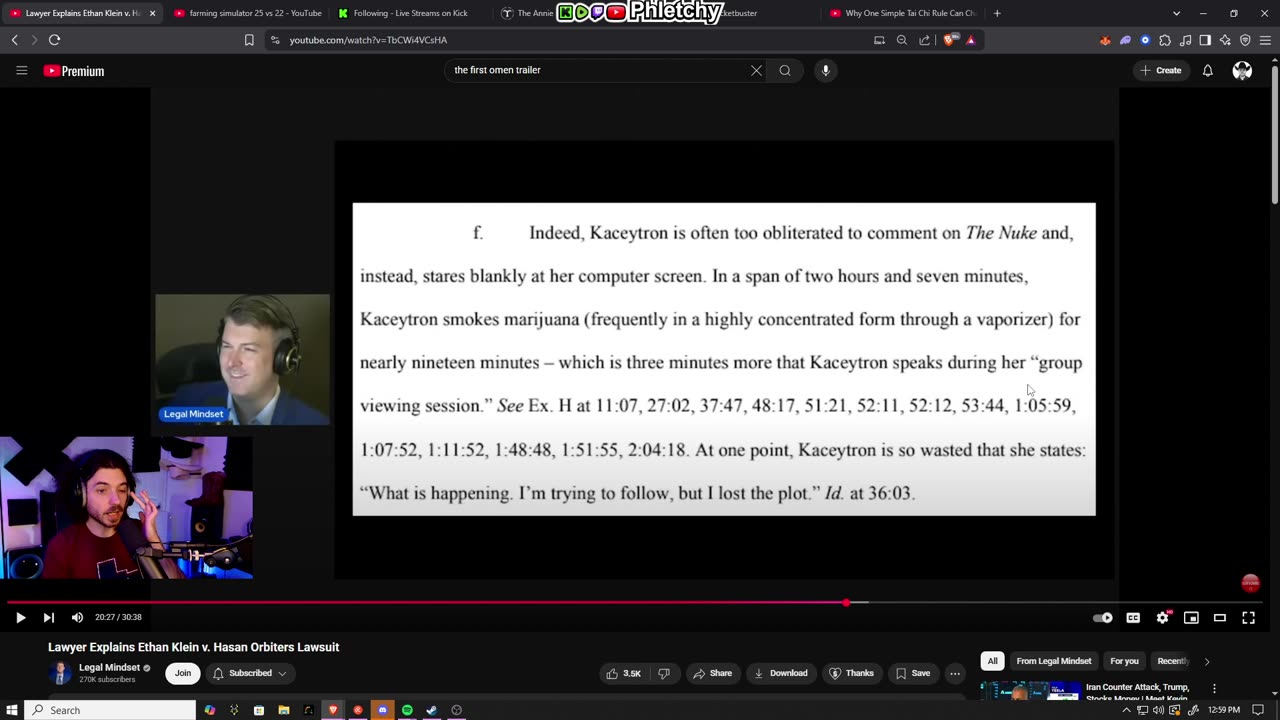Go to YouTube Premium home logo
Viewport: 1280px width, 720px height.
coord(74,71)
